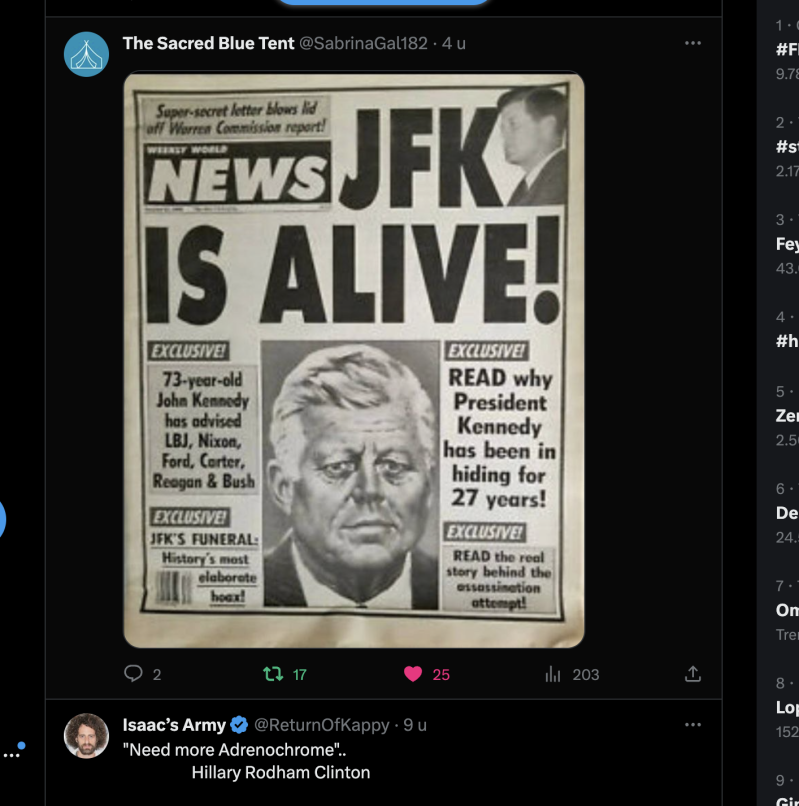Share the JFK Is Alive tweet
The width and height of the screenshot is (799, 806).
coord(692,674)
